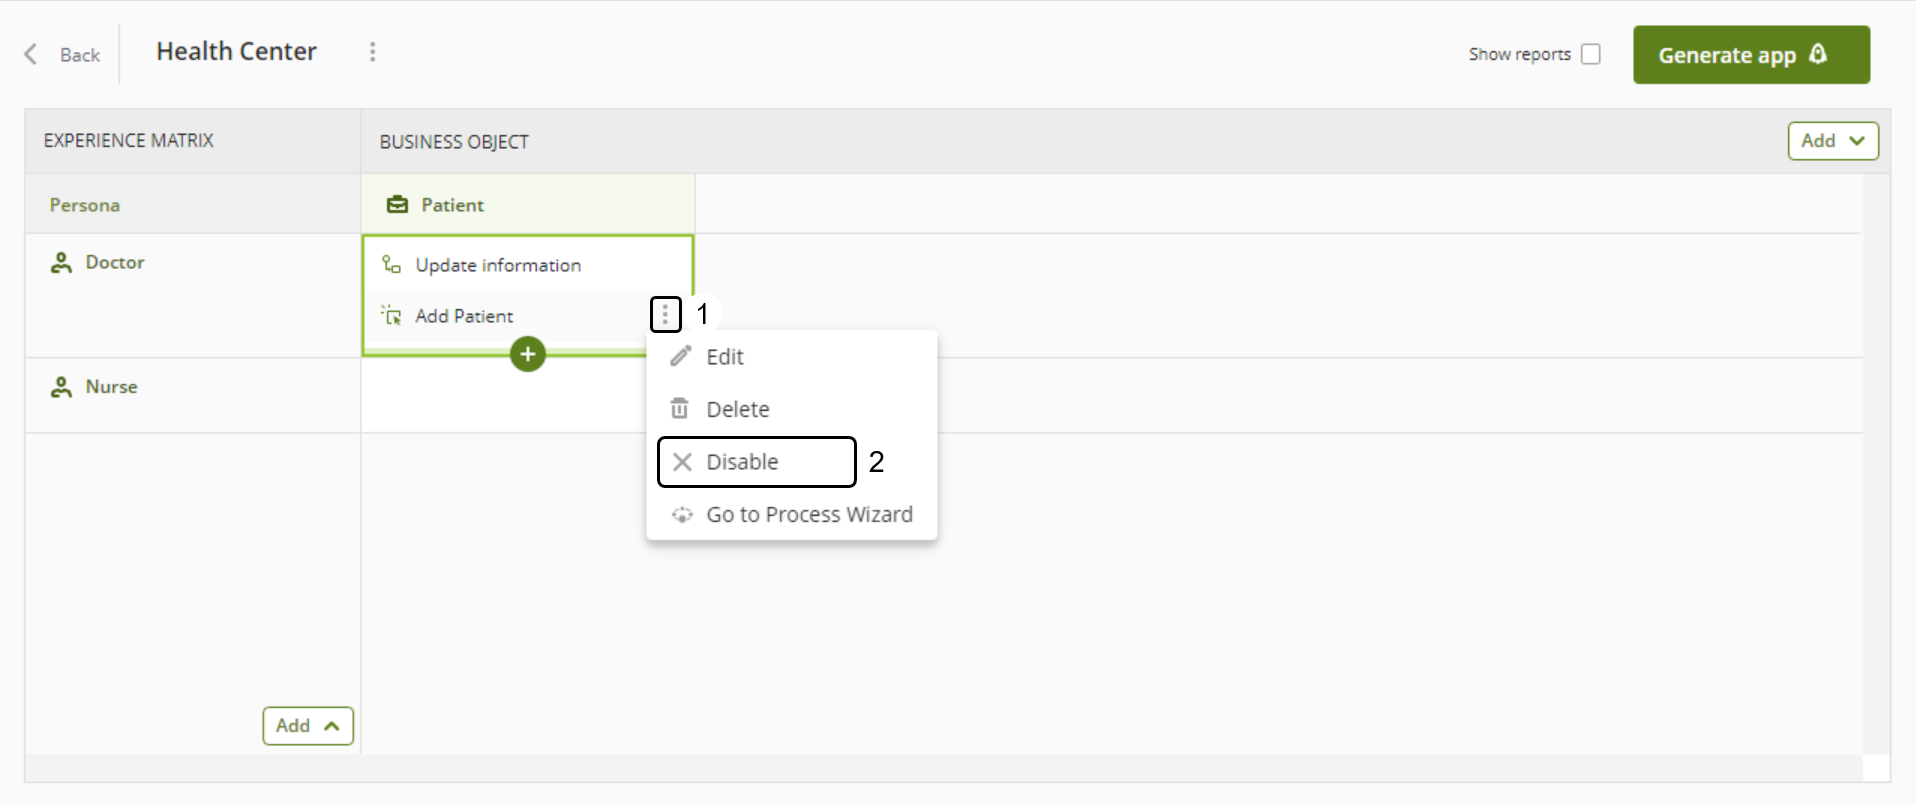Open Health Center kebab options menu
This screenshot has width=1916, height=804.
pyautogui.click(x=372, y=52)
